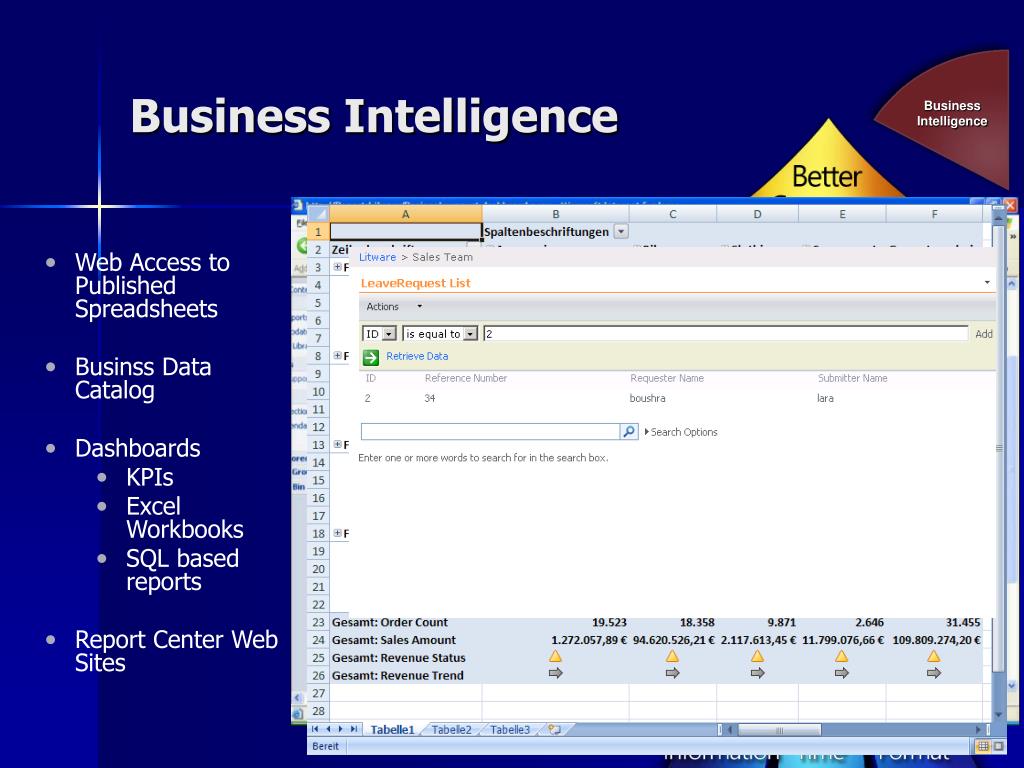Click the LeaveRequest List title
This screenshot has width=1024, height=768.
coord(415,283)
